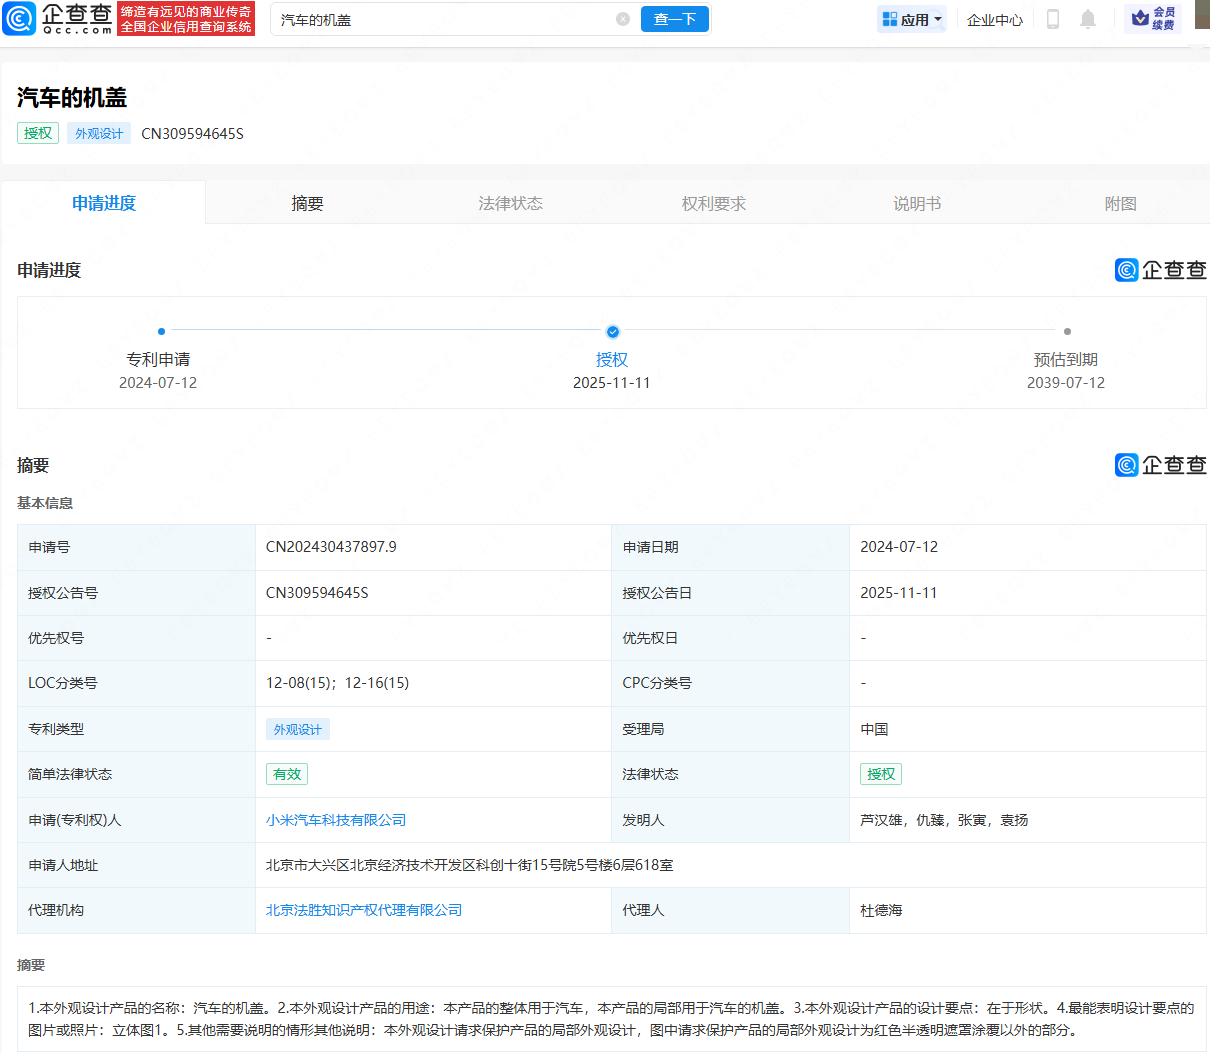Clear the search box with the X icon

point(623,18)
